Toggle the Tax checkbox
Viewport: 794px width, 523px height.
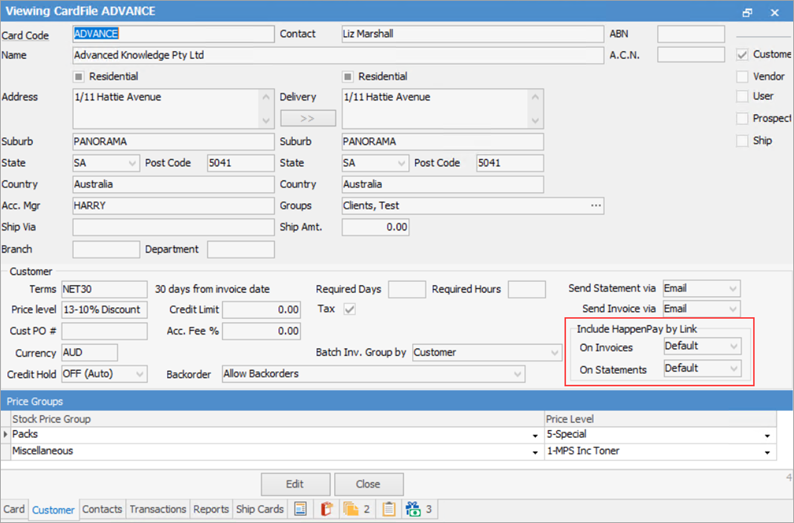coord(349,310)
